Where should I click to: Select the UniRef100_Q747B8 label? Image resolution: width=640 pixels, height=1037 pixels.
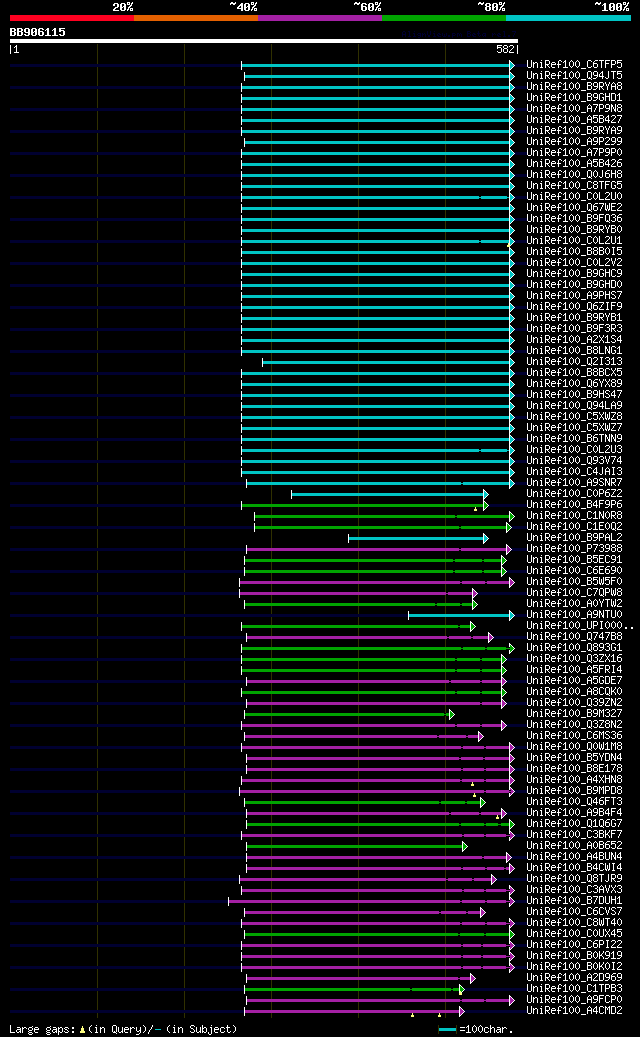point(574,636)
